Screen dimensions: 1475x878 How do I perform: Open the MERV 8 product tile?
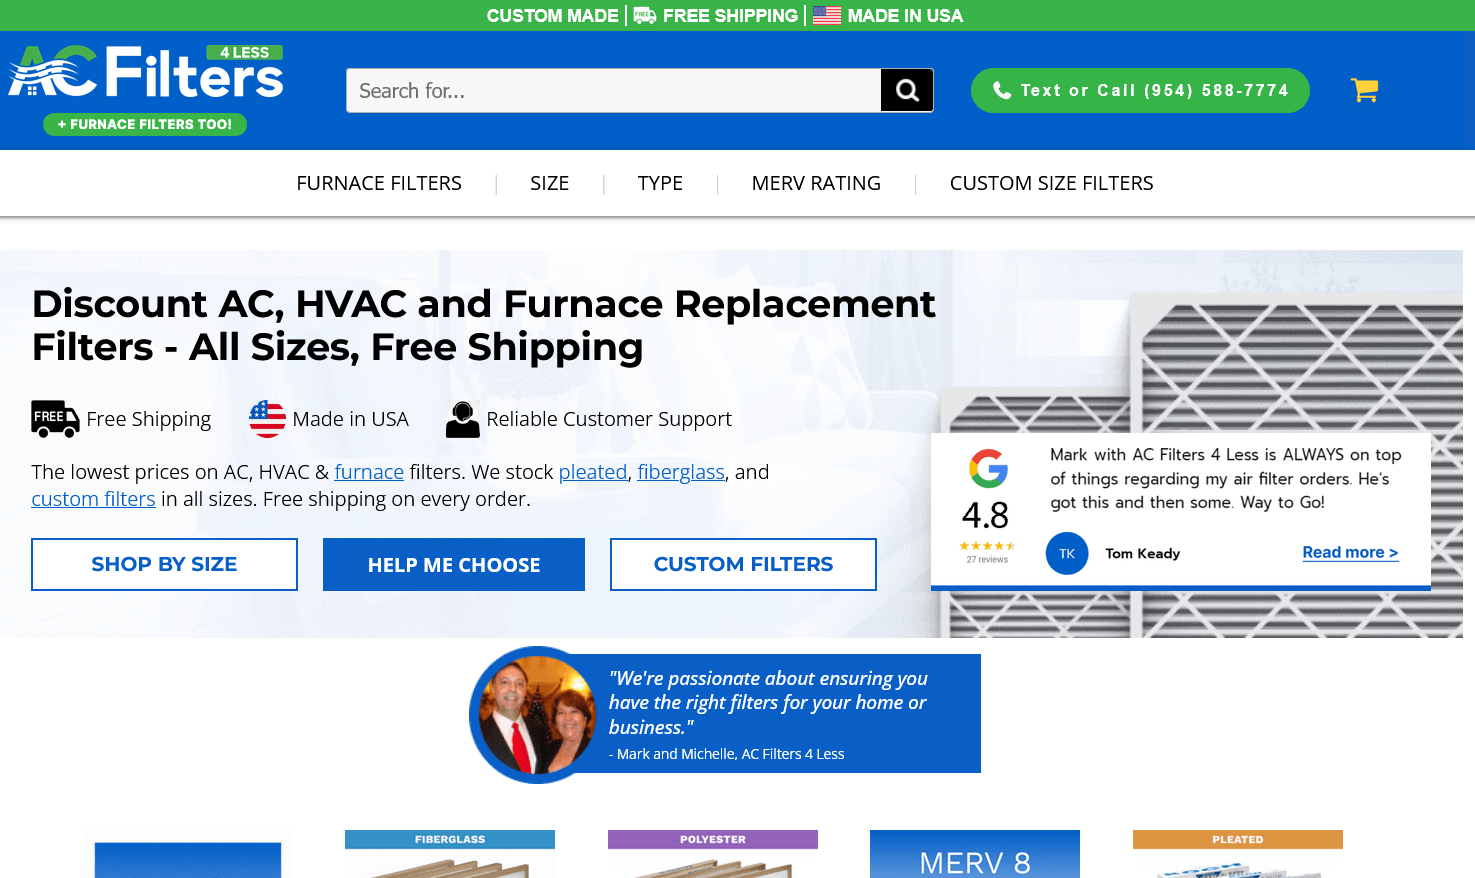(x=975, y=854)
